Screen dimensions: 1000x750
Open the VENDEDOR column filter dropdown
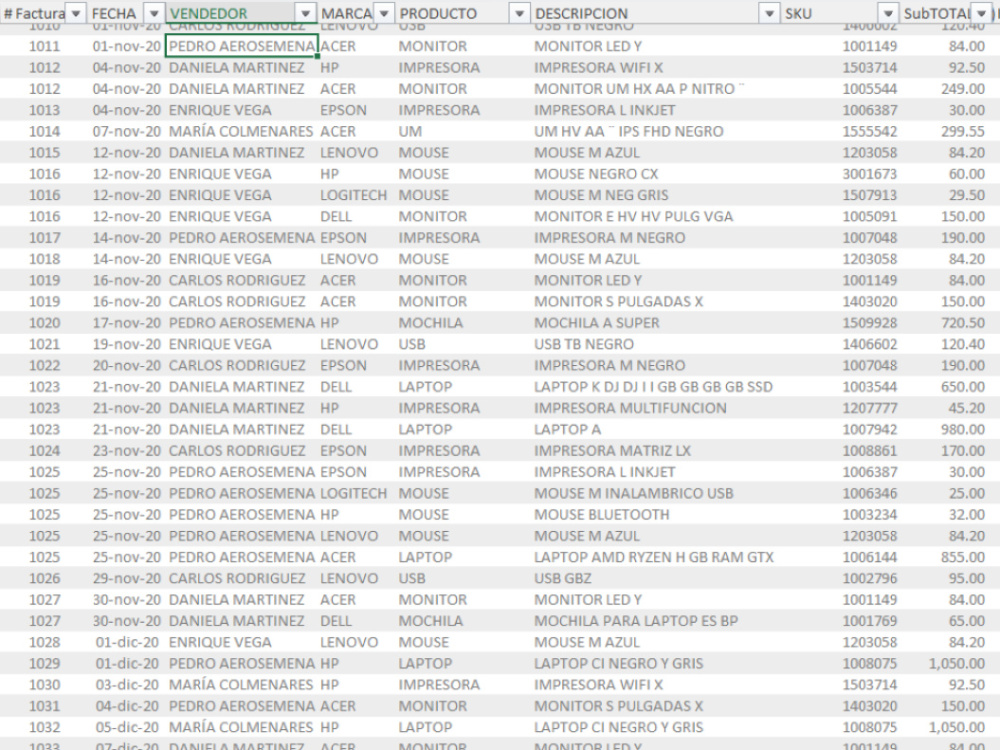(x=306, y=13)
